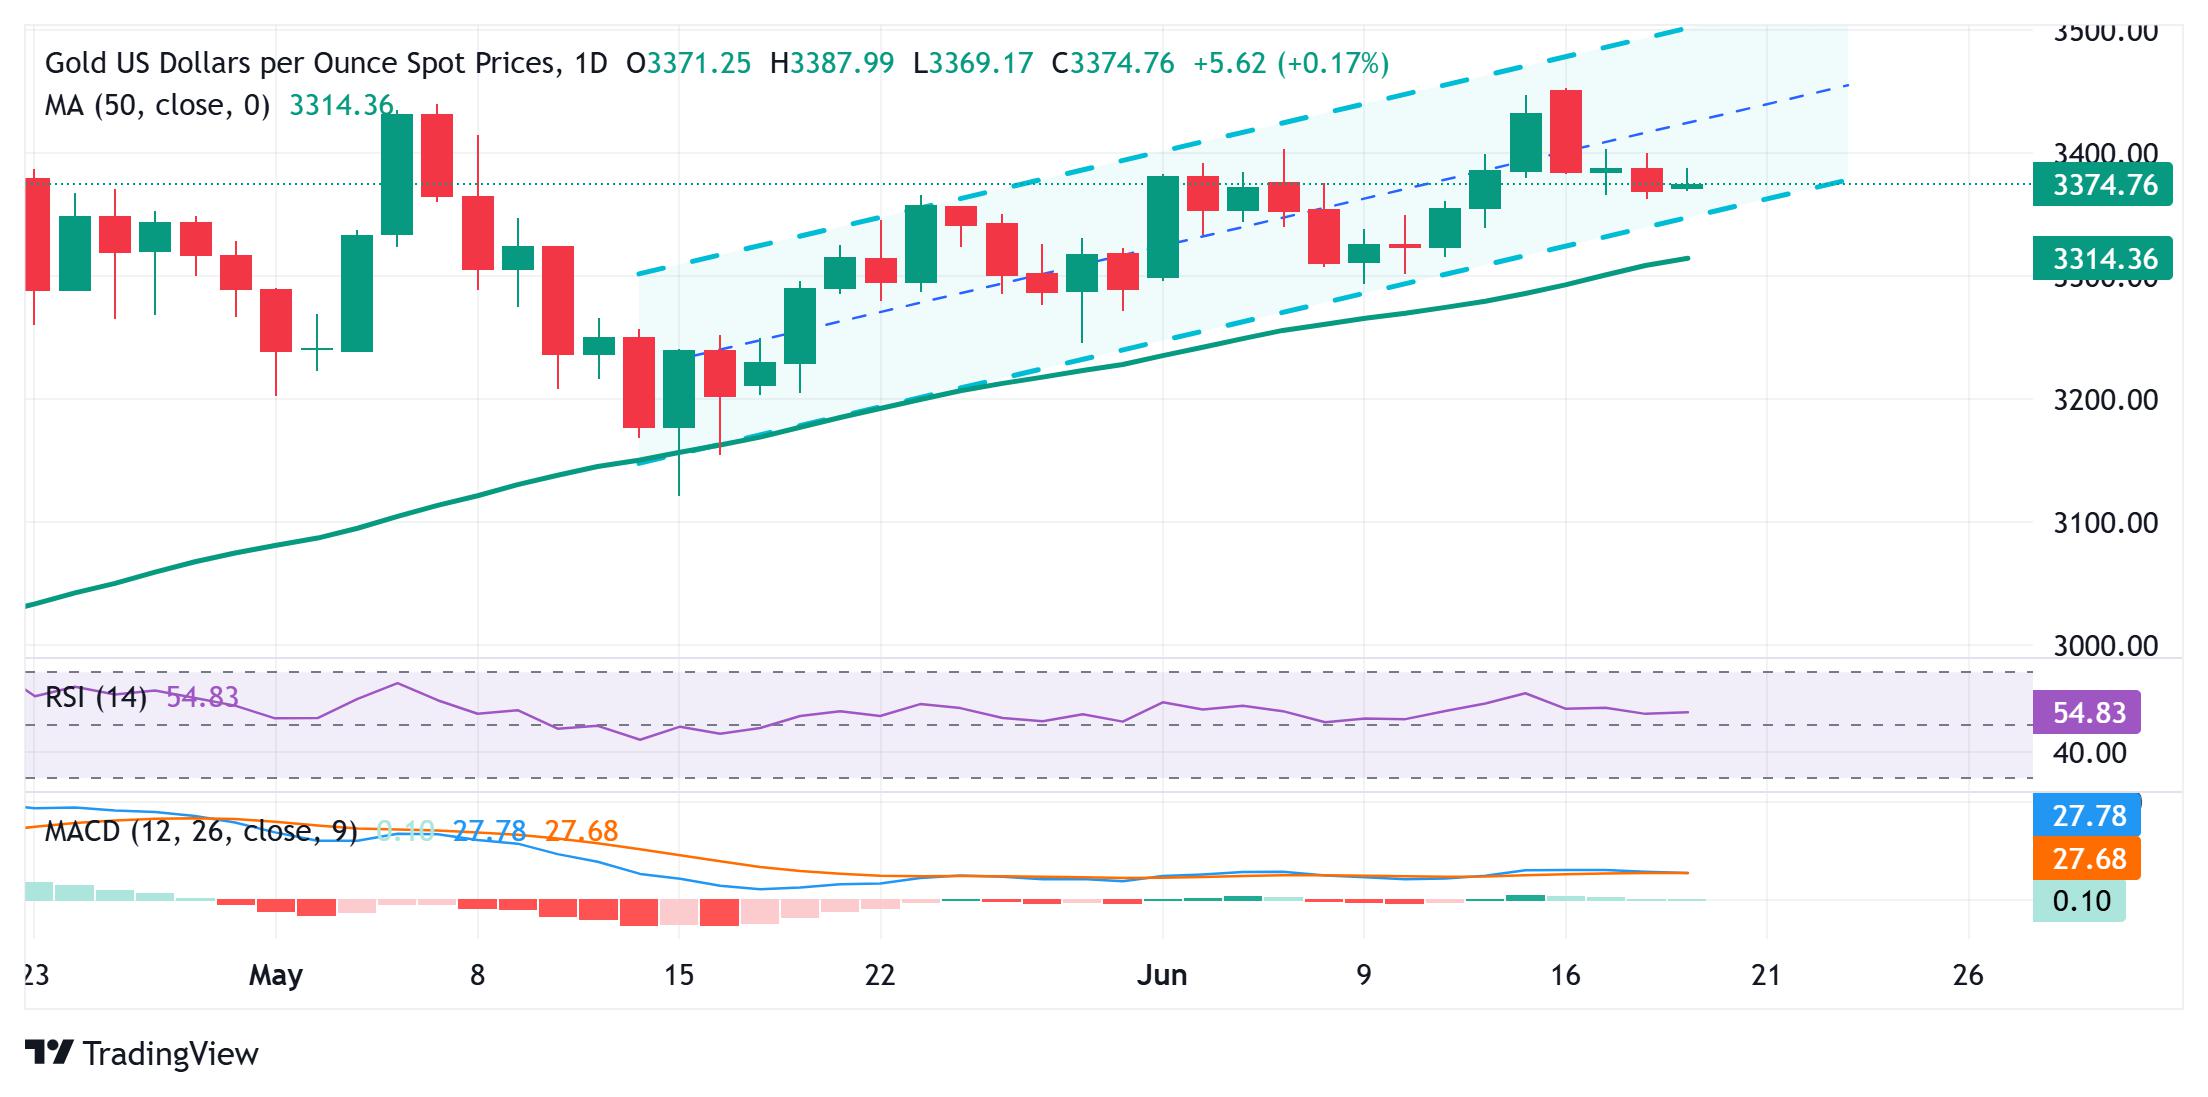The image size is (2208, 1097).
Task: Click the Jun label on the time axis
Action: [x=1162, y=975]
